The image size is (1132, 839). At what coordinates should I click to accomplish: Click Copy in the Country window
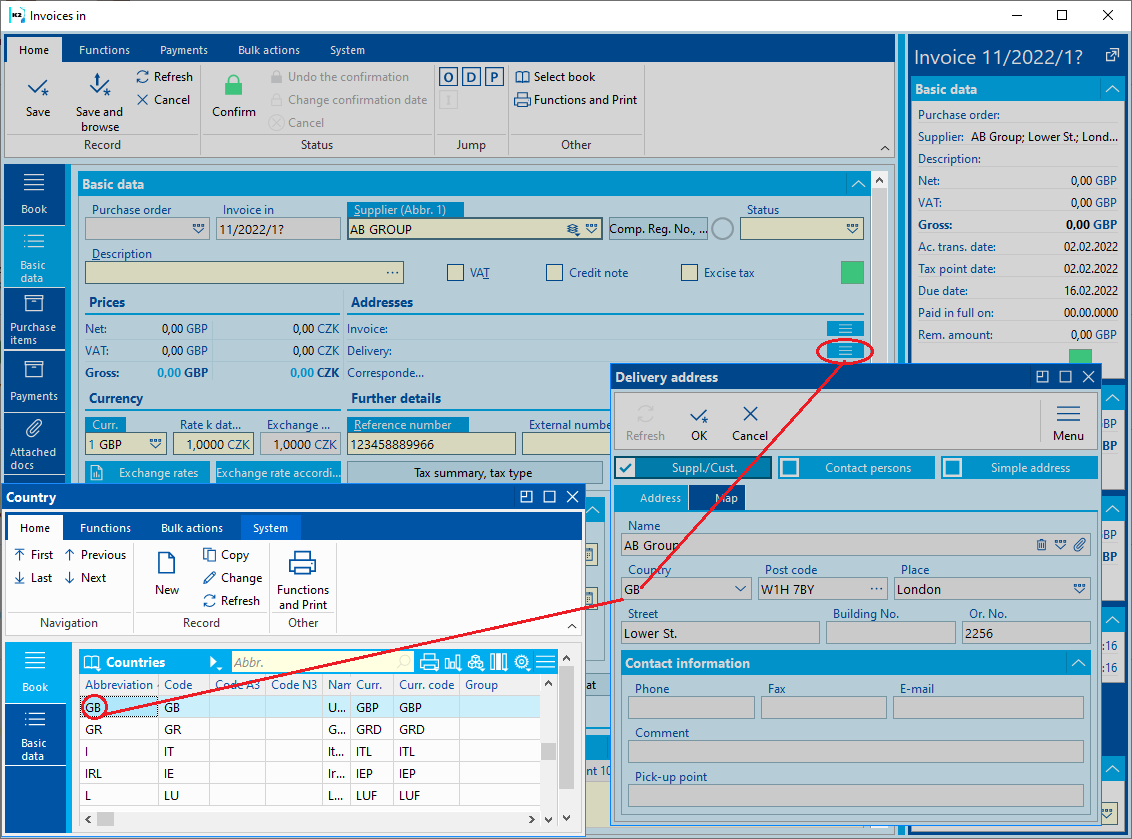click(226, 555)
